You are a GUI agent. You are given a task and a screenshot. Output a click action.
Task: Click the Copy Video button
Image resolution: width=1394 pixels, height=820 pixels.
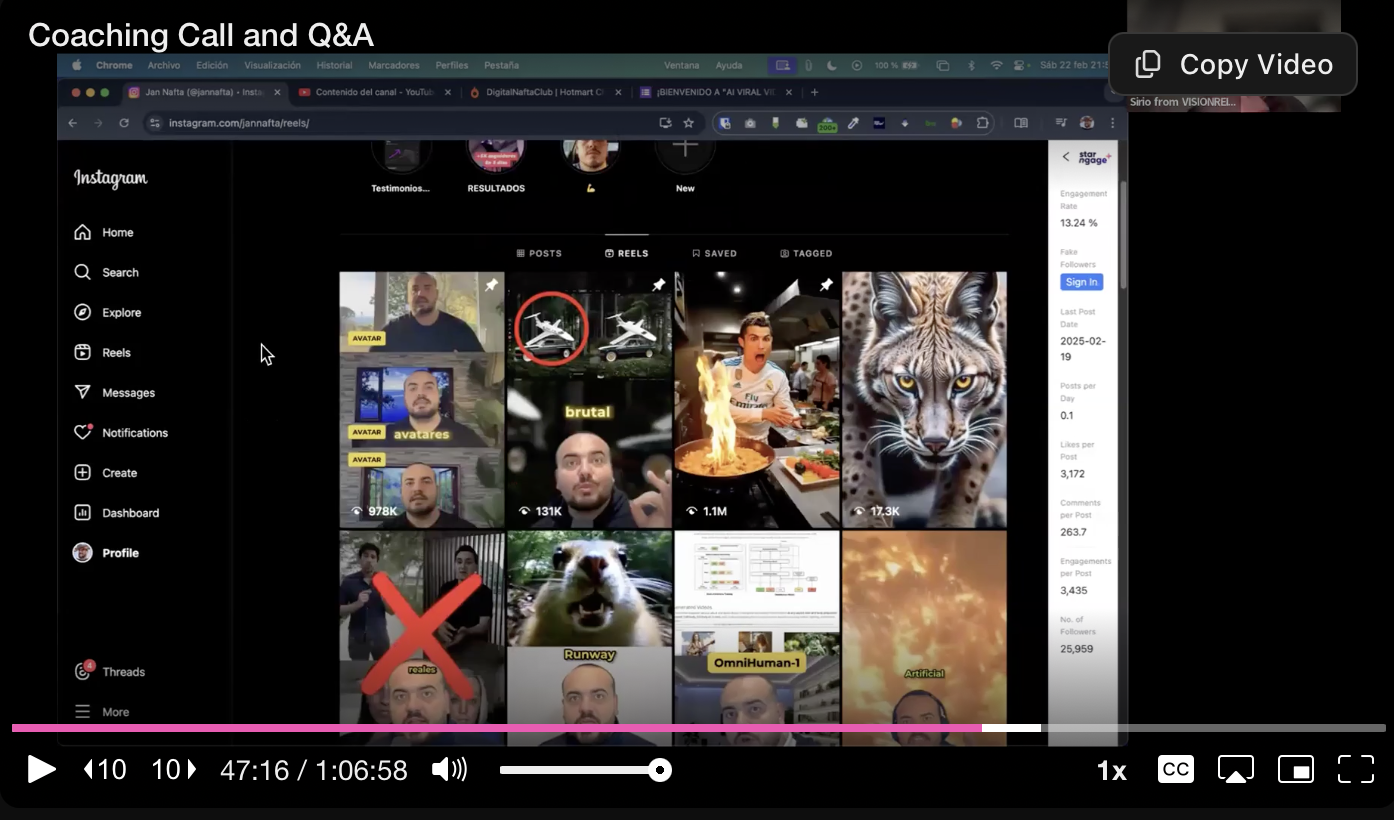pyautogui.click(x=1233, y=64)
